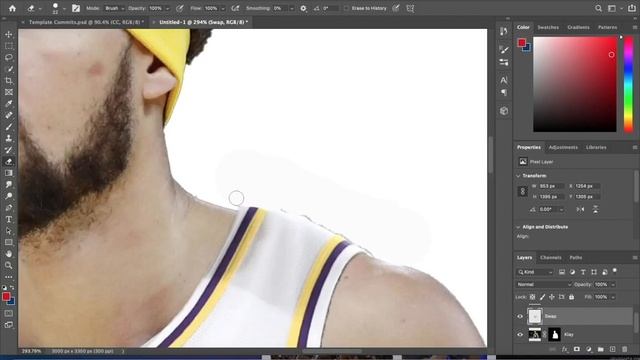Screen dimensions: 640x360
Task: Select the Hand tool
Action: click(x=9, y=254)
